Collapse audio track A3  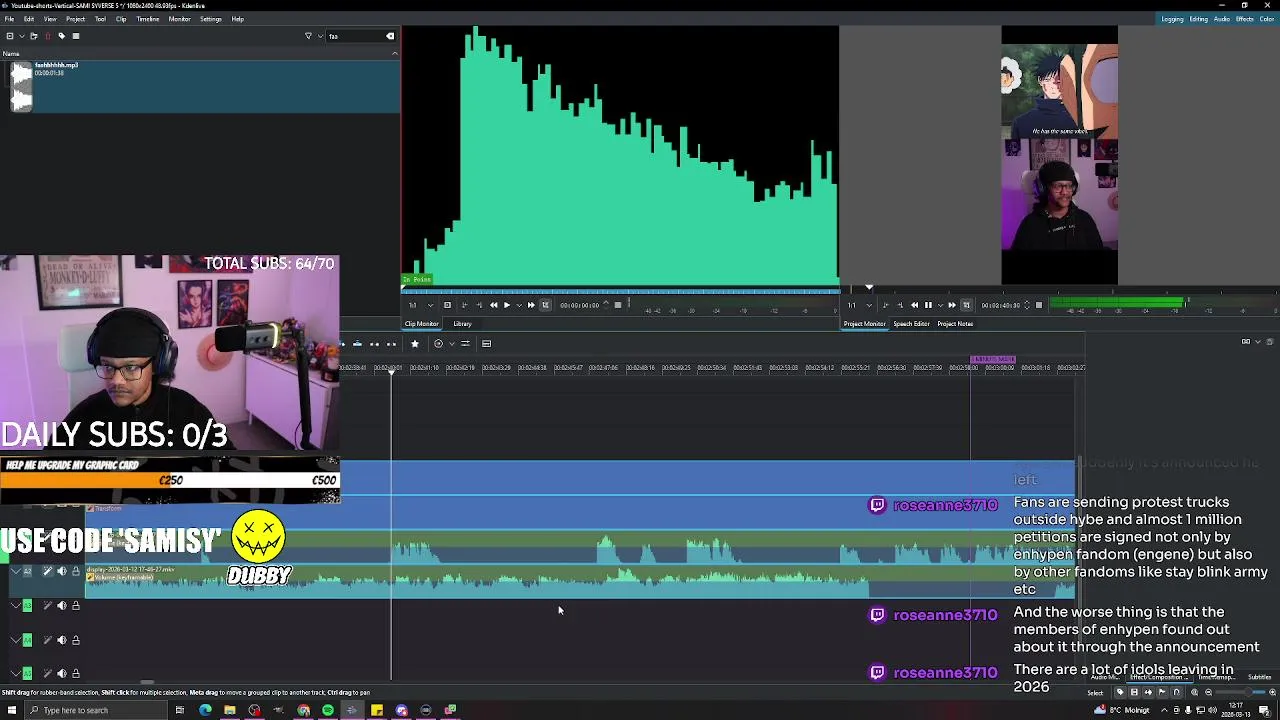[x=15, y=605]
